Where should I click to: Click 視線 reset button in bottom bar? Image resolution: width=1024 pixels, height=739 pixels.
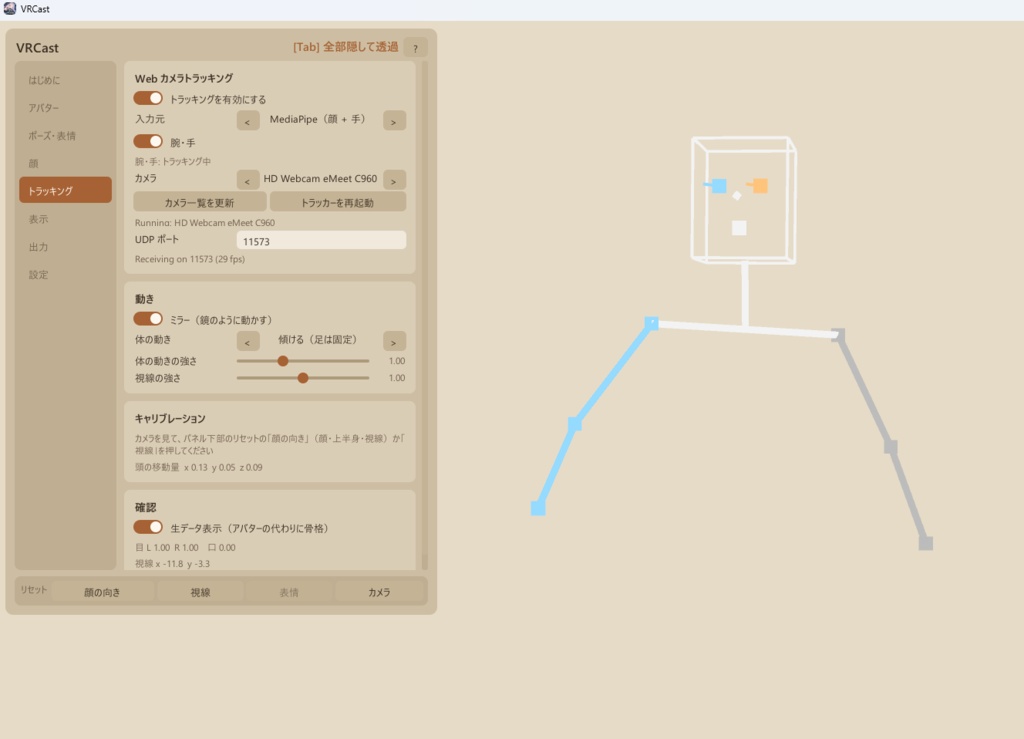click(200, 592)
